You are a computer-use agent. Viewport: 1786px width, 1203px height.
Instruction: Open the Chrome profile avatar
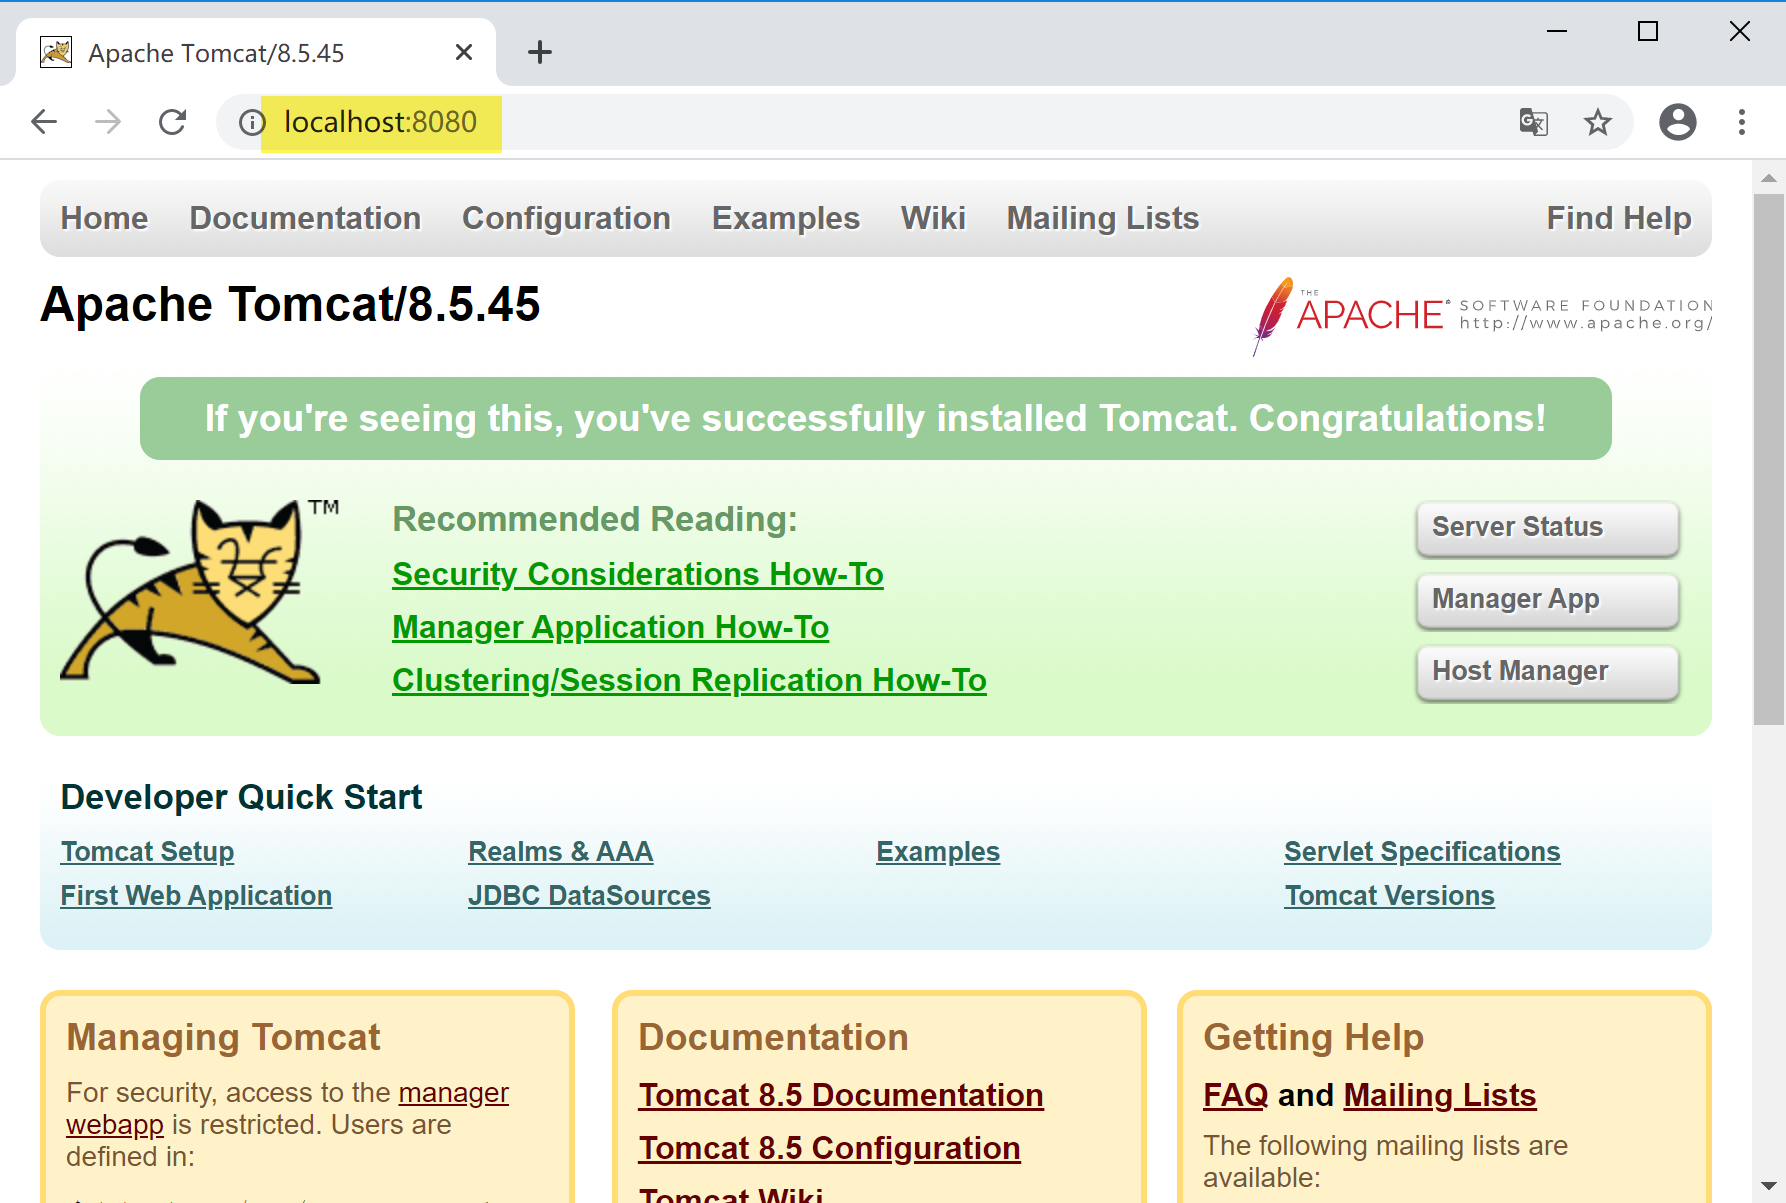click(1678, 122)
